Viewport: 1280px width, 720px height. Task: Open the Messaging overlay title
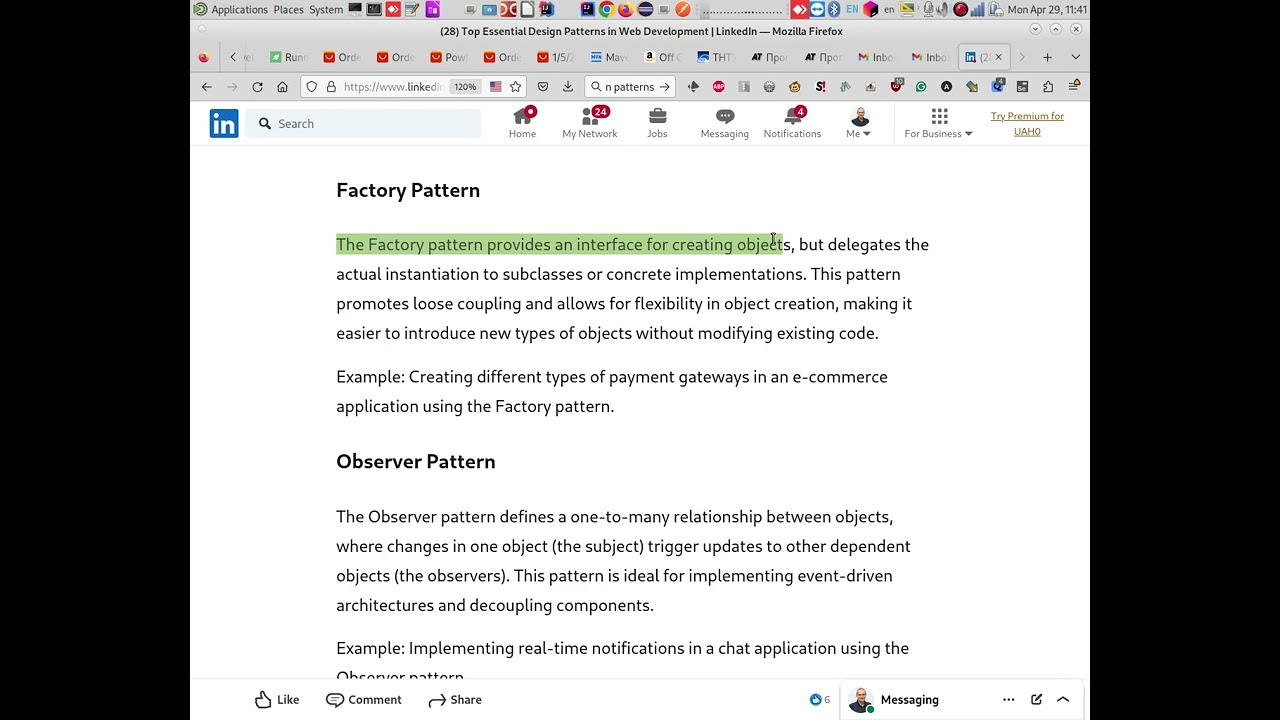click(x=909, y=700)
